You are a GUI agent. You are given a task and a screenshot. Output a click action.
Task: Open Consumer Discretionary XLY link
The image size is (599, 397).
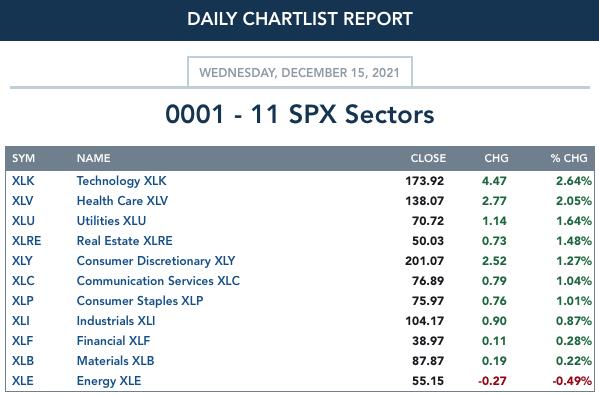[x=156, y=261]
